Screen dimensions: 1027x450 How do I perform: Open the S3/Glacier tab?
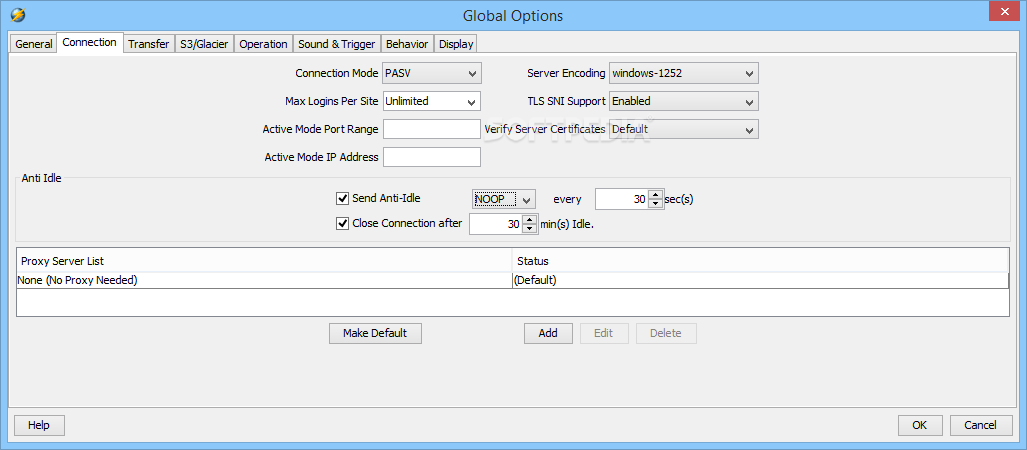205,44
